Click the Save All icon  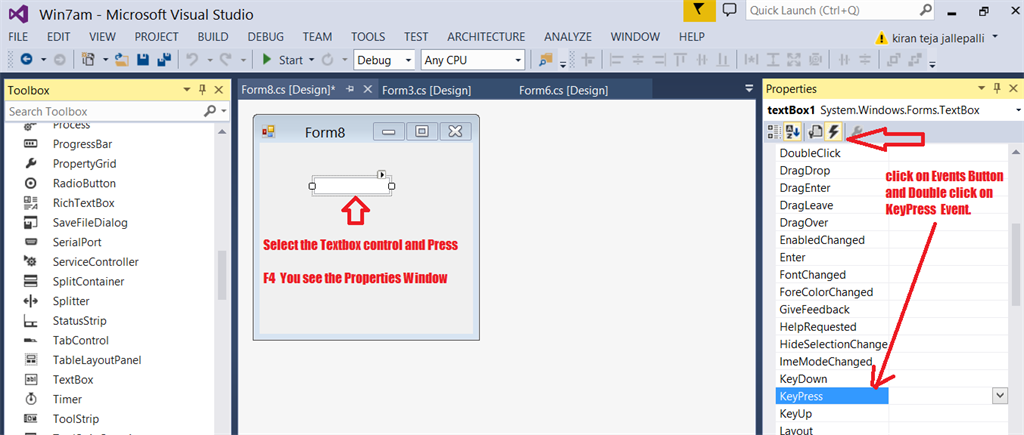tap(164, 59)
